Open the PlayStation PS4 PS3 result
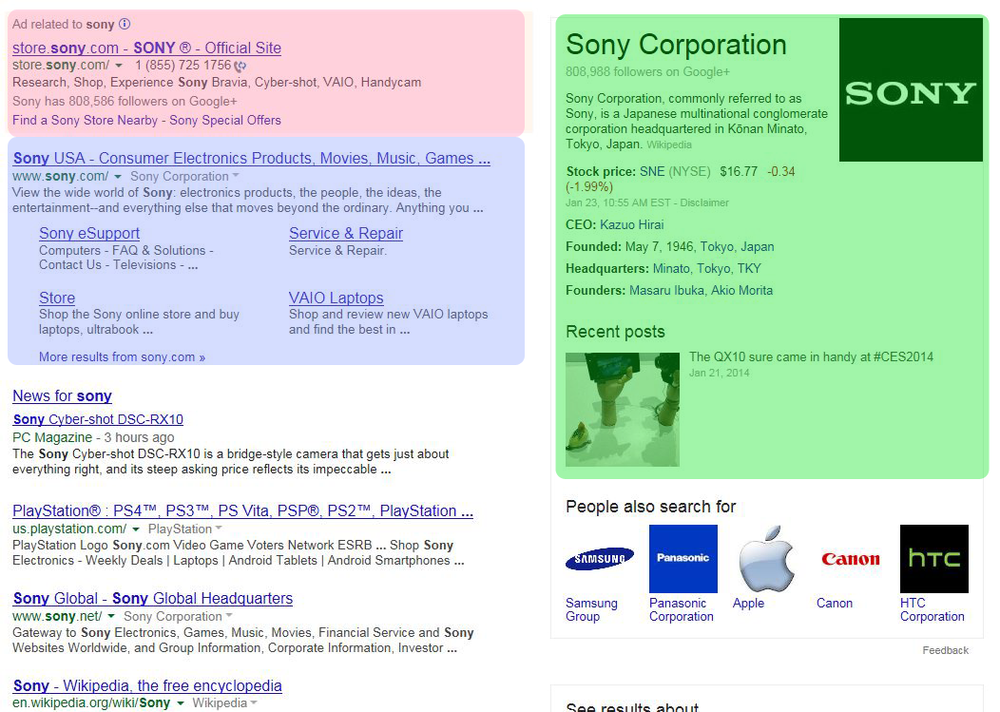 click(243, 511)
